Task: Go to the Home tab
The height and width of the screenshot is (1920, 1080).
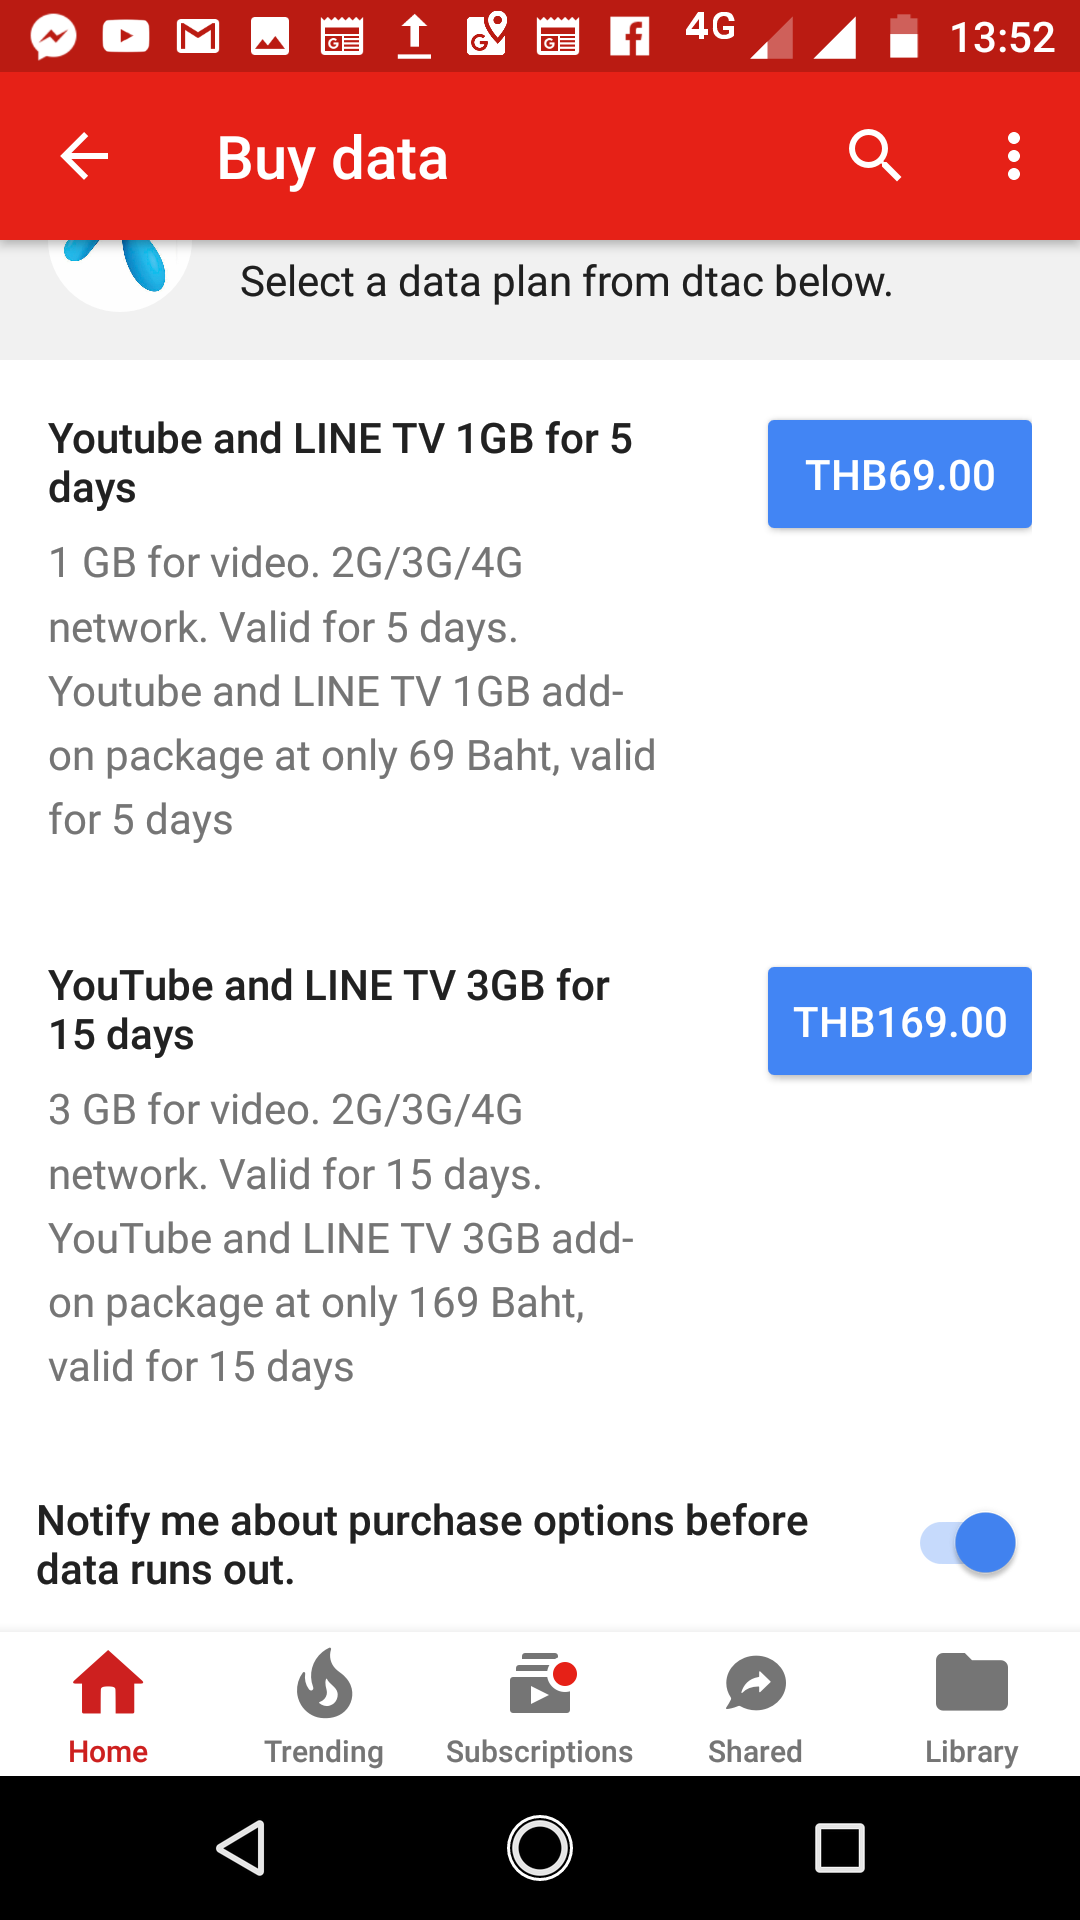Action: [108, 1706]
